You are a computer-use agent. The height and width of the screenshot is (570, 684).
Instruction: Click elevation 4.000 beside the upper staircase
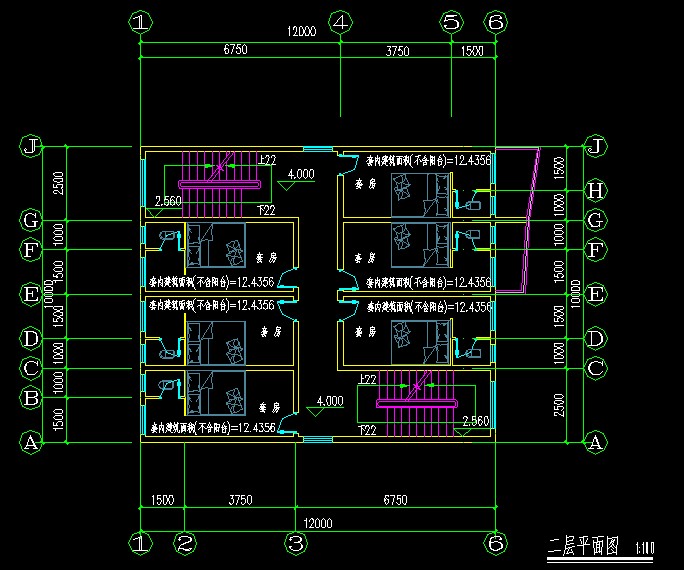click(x=301, y=174)
